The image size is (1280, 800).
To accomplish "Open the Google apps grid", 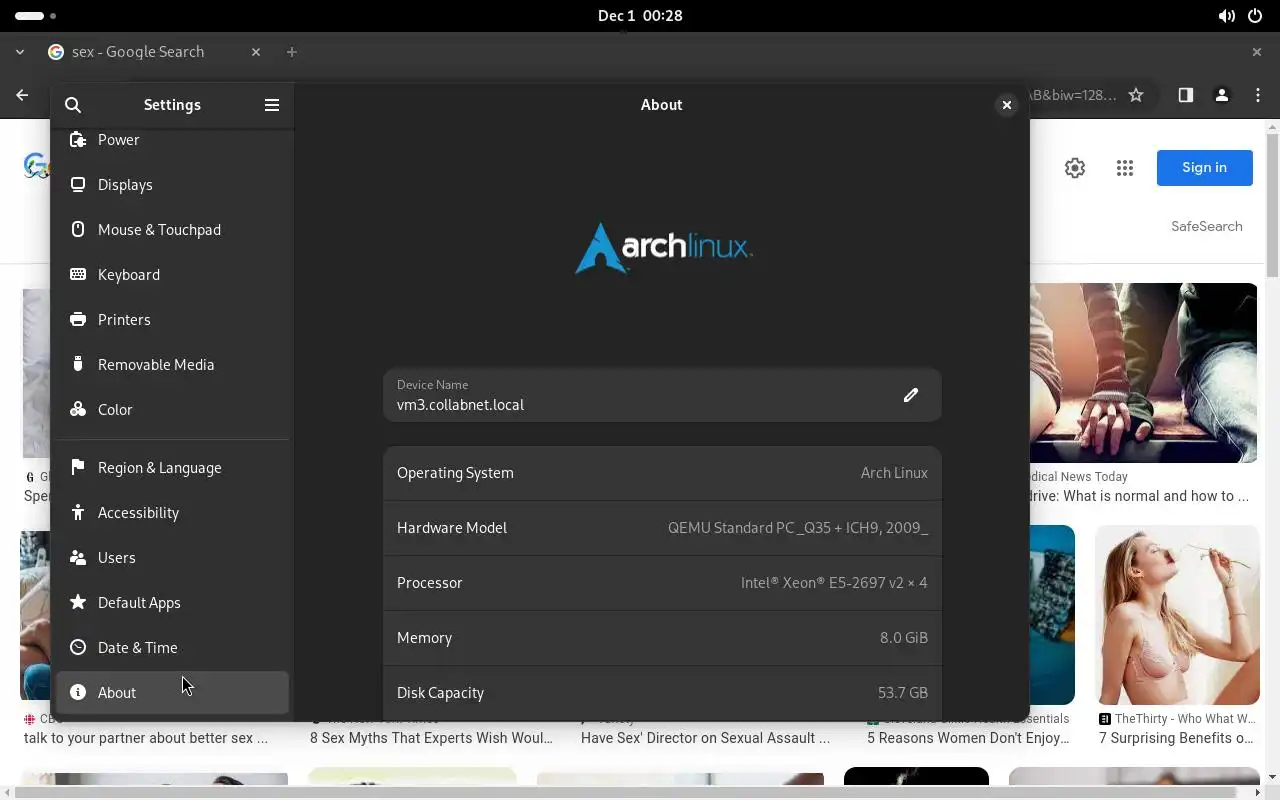I will (x=1125, y=168).
